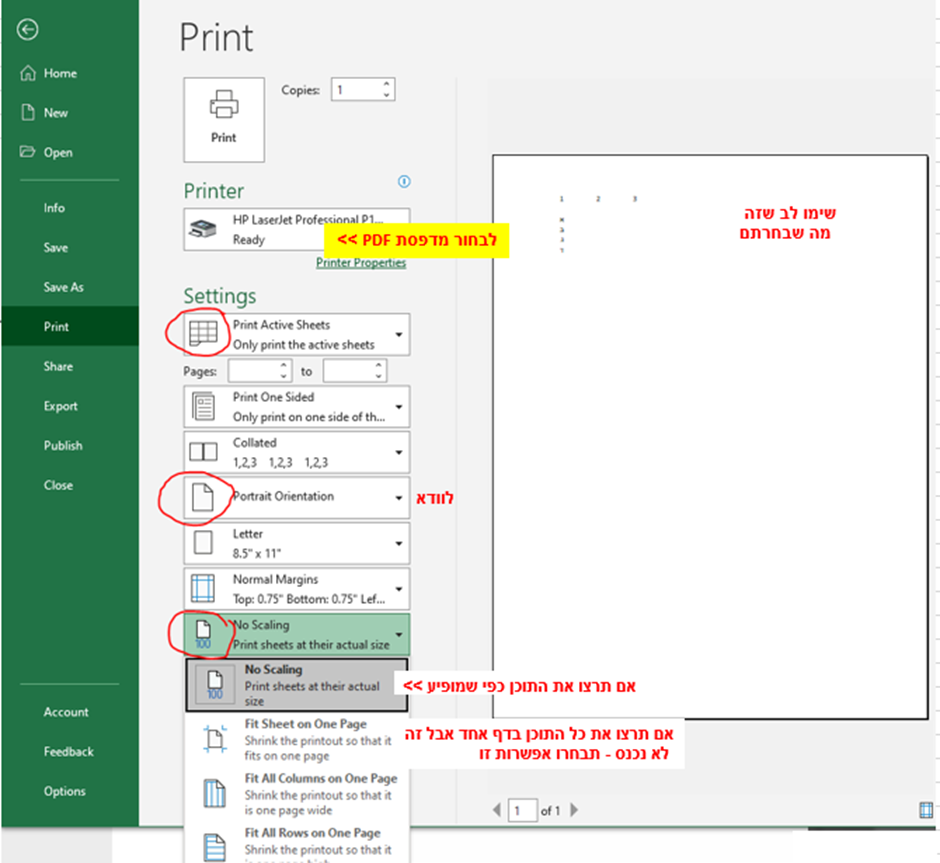Click the Fit All Columns icon
Viewport: 940px width, 863px height.
215,793
